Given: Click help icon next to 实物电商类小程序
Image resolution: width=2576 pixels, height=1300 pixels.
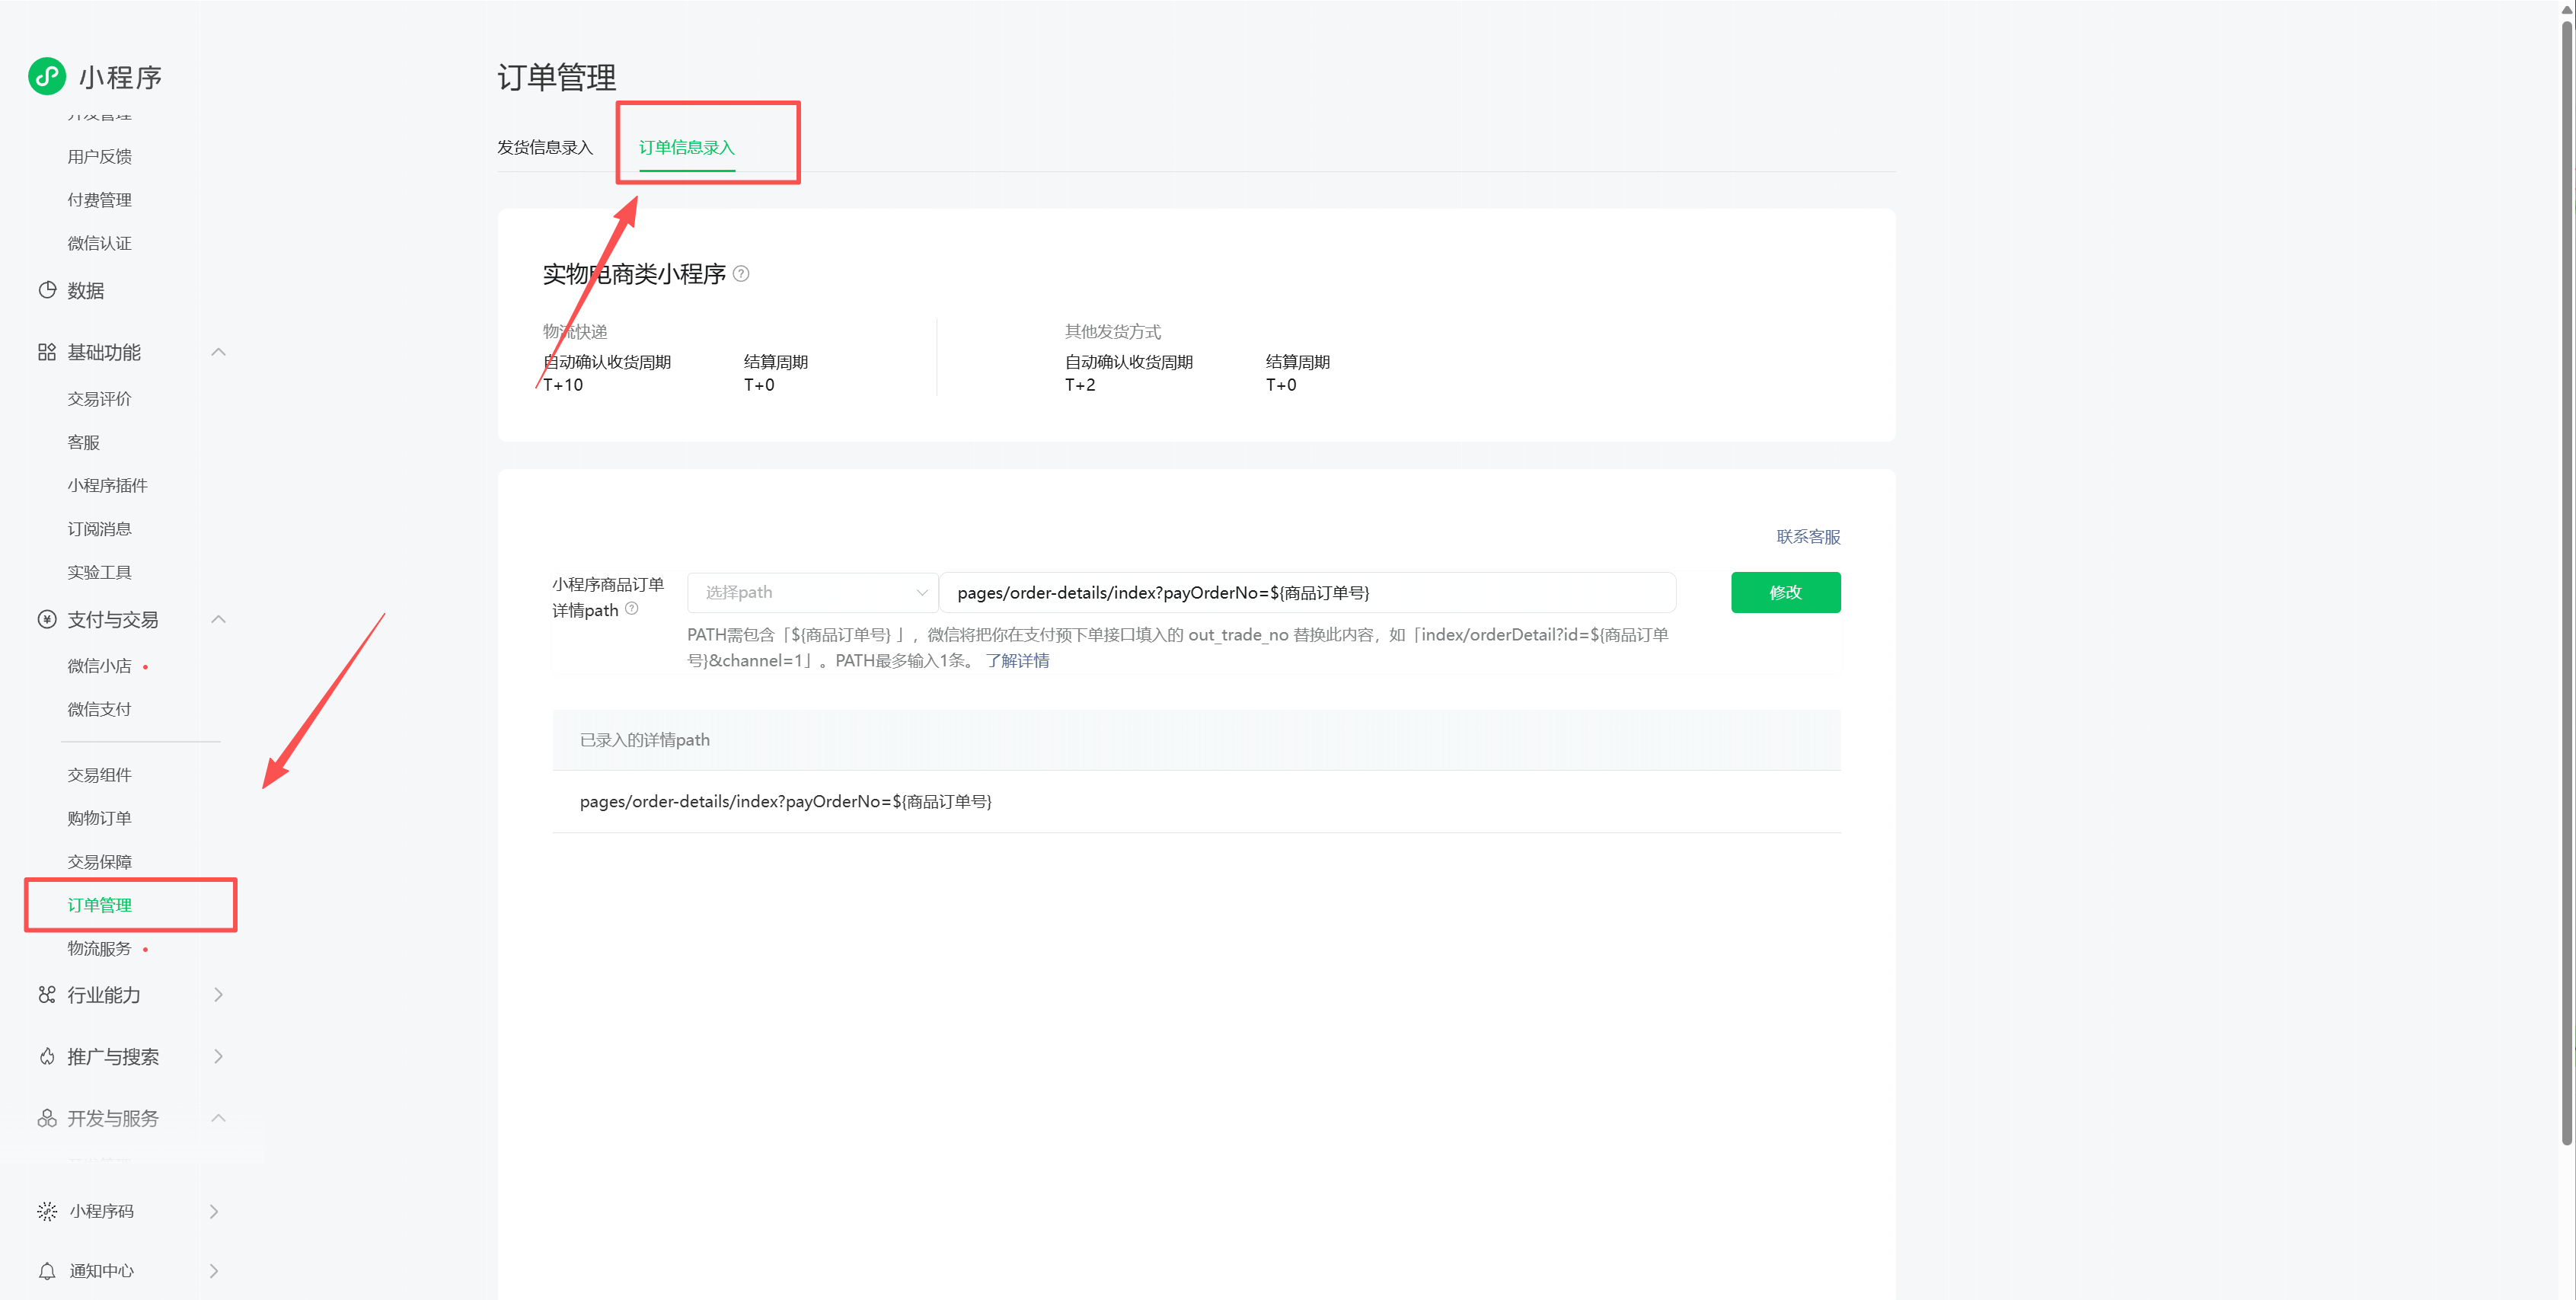Looking at the screenshot, I should click(741, 273).
